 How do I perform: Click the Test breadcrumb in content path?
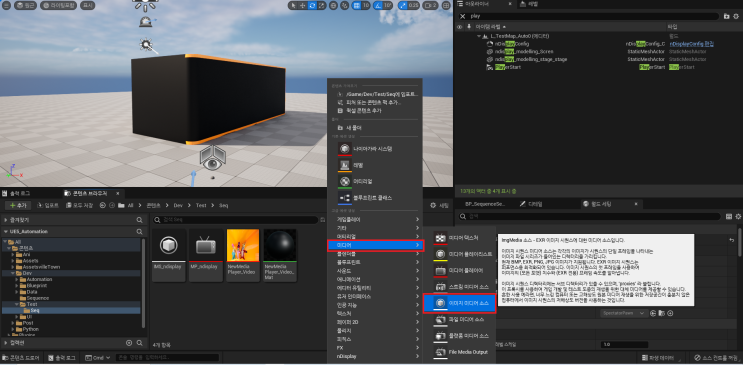click(x=201, y=205)
